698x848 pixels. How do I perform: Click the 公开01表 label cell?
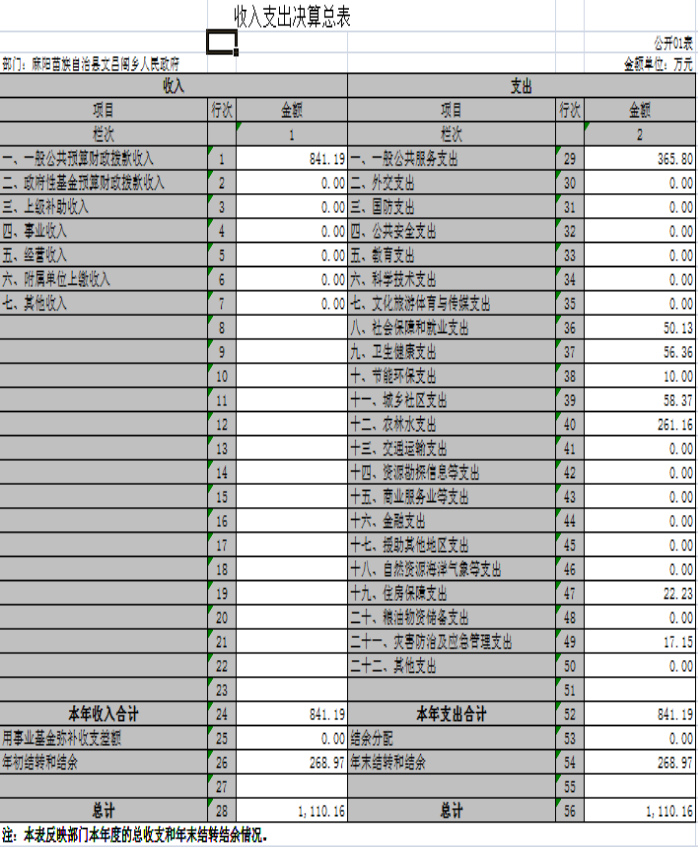tap(672, 43)
